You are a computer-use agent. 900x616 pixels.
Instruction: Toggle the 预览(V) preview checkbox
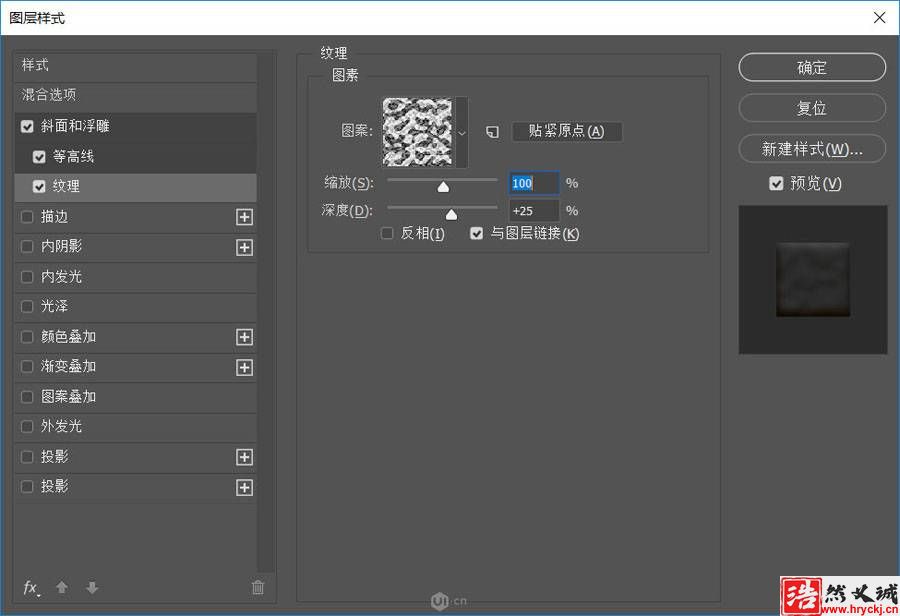coord(776,184)
